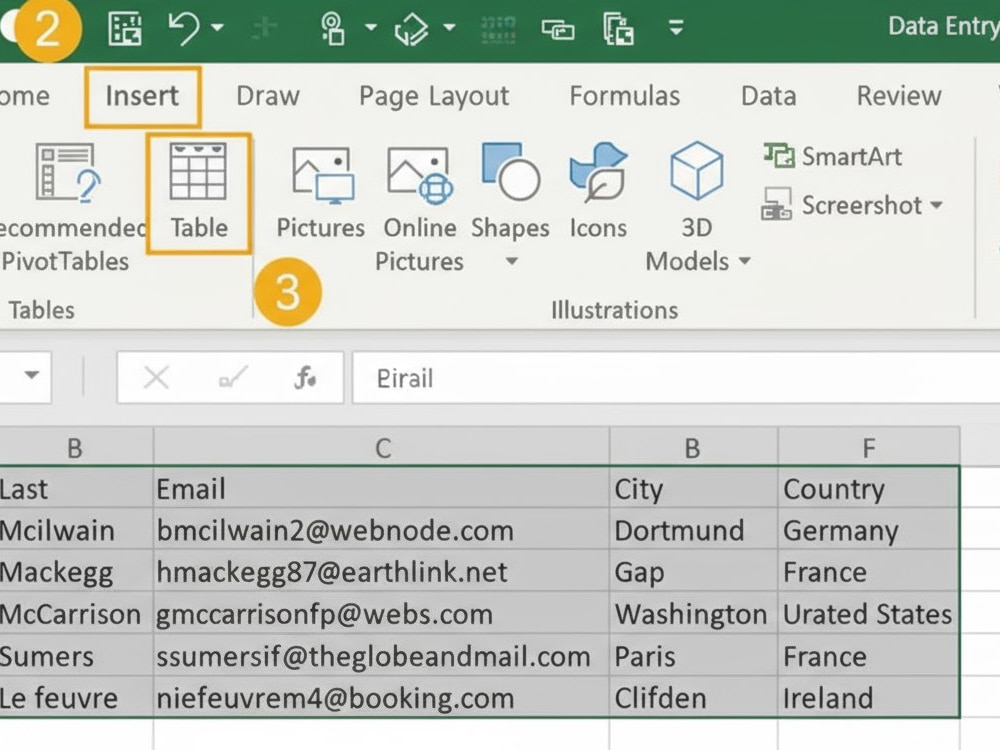This screenshot has width=1000, height=750.
Task: Click the Shapes icon
Action: [511, 172]
